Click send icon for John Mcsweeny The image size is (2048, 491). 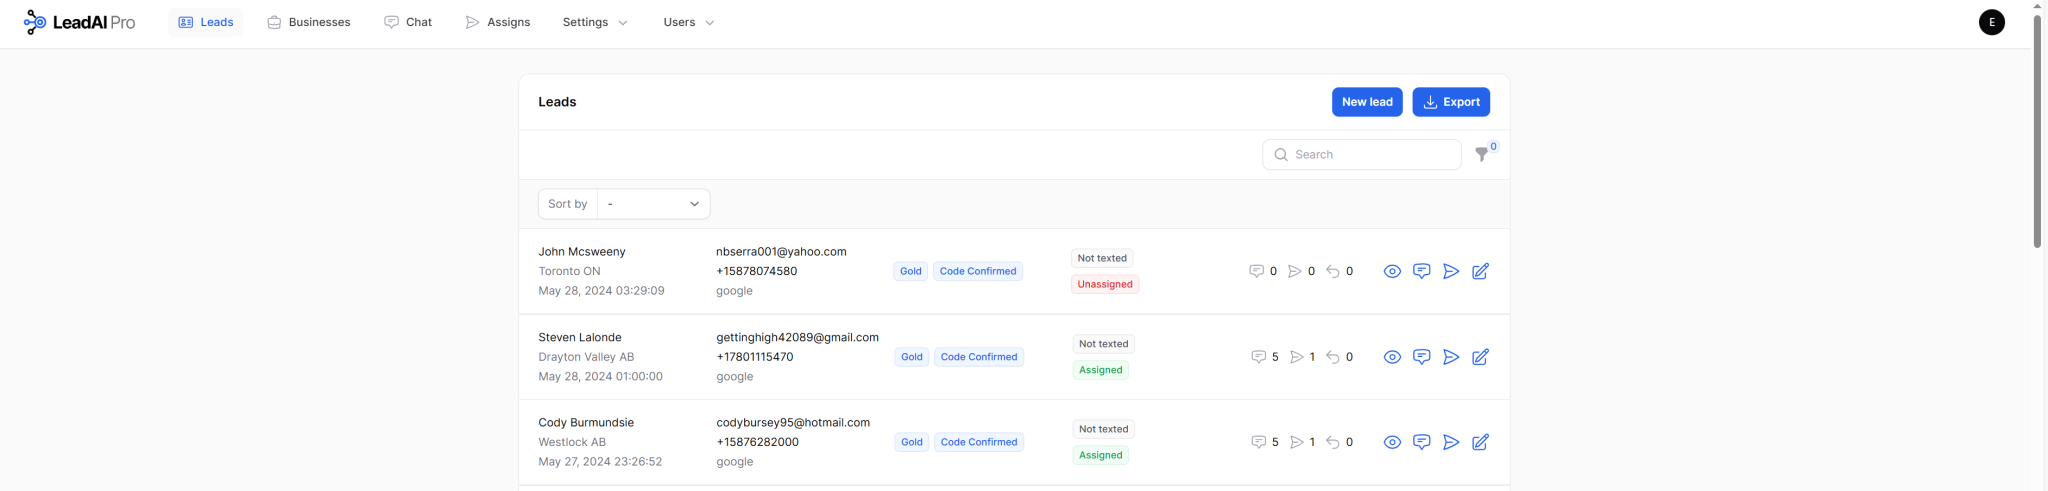click(x=1451, y=271)
